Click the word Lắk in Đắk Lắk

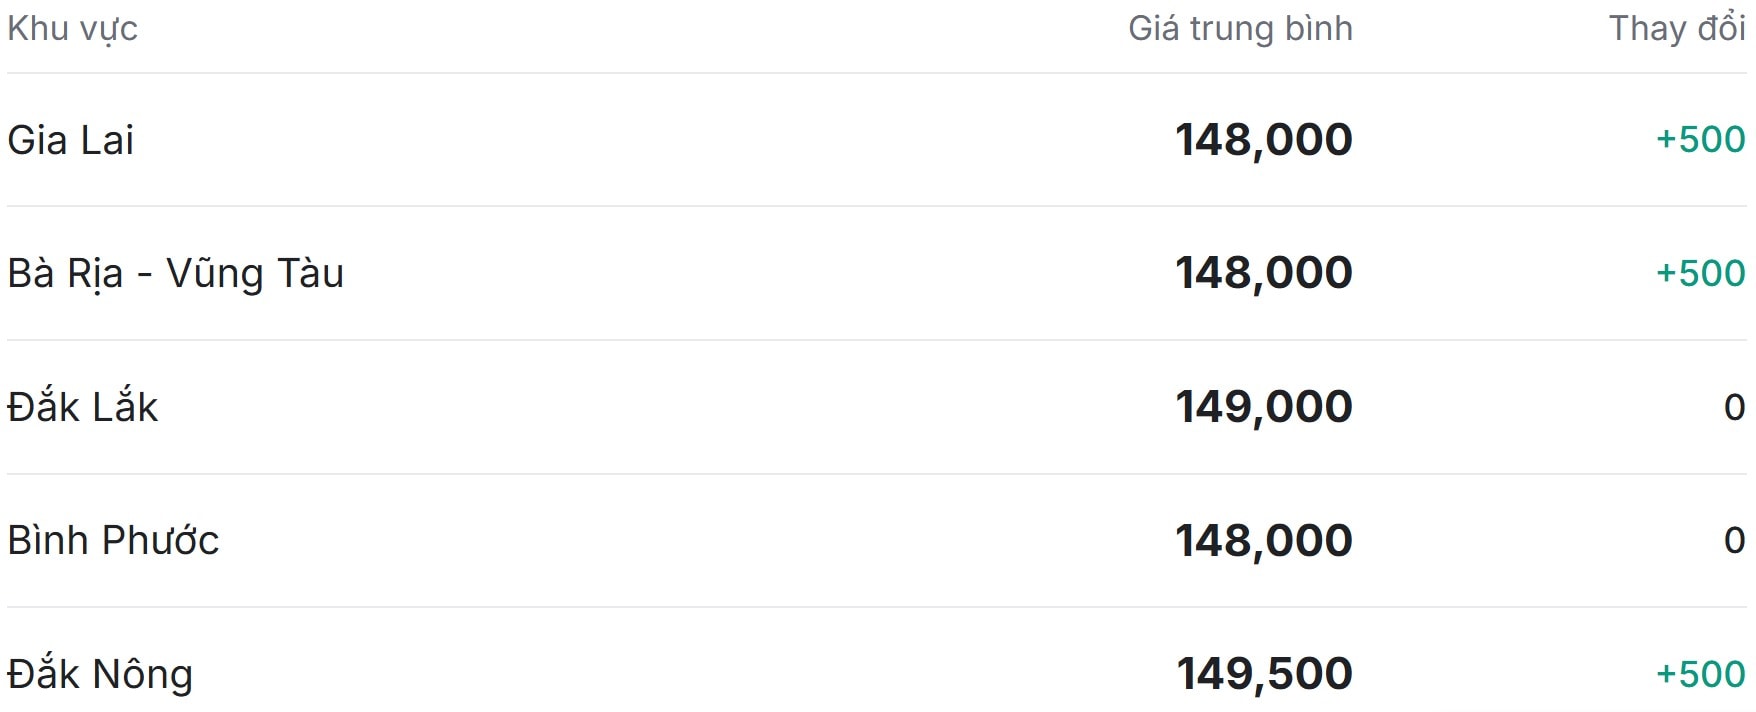pyautogui.click(x=125, y=407)
